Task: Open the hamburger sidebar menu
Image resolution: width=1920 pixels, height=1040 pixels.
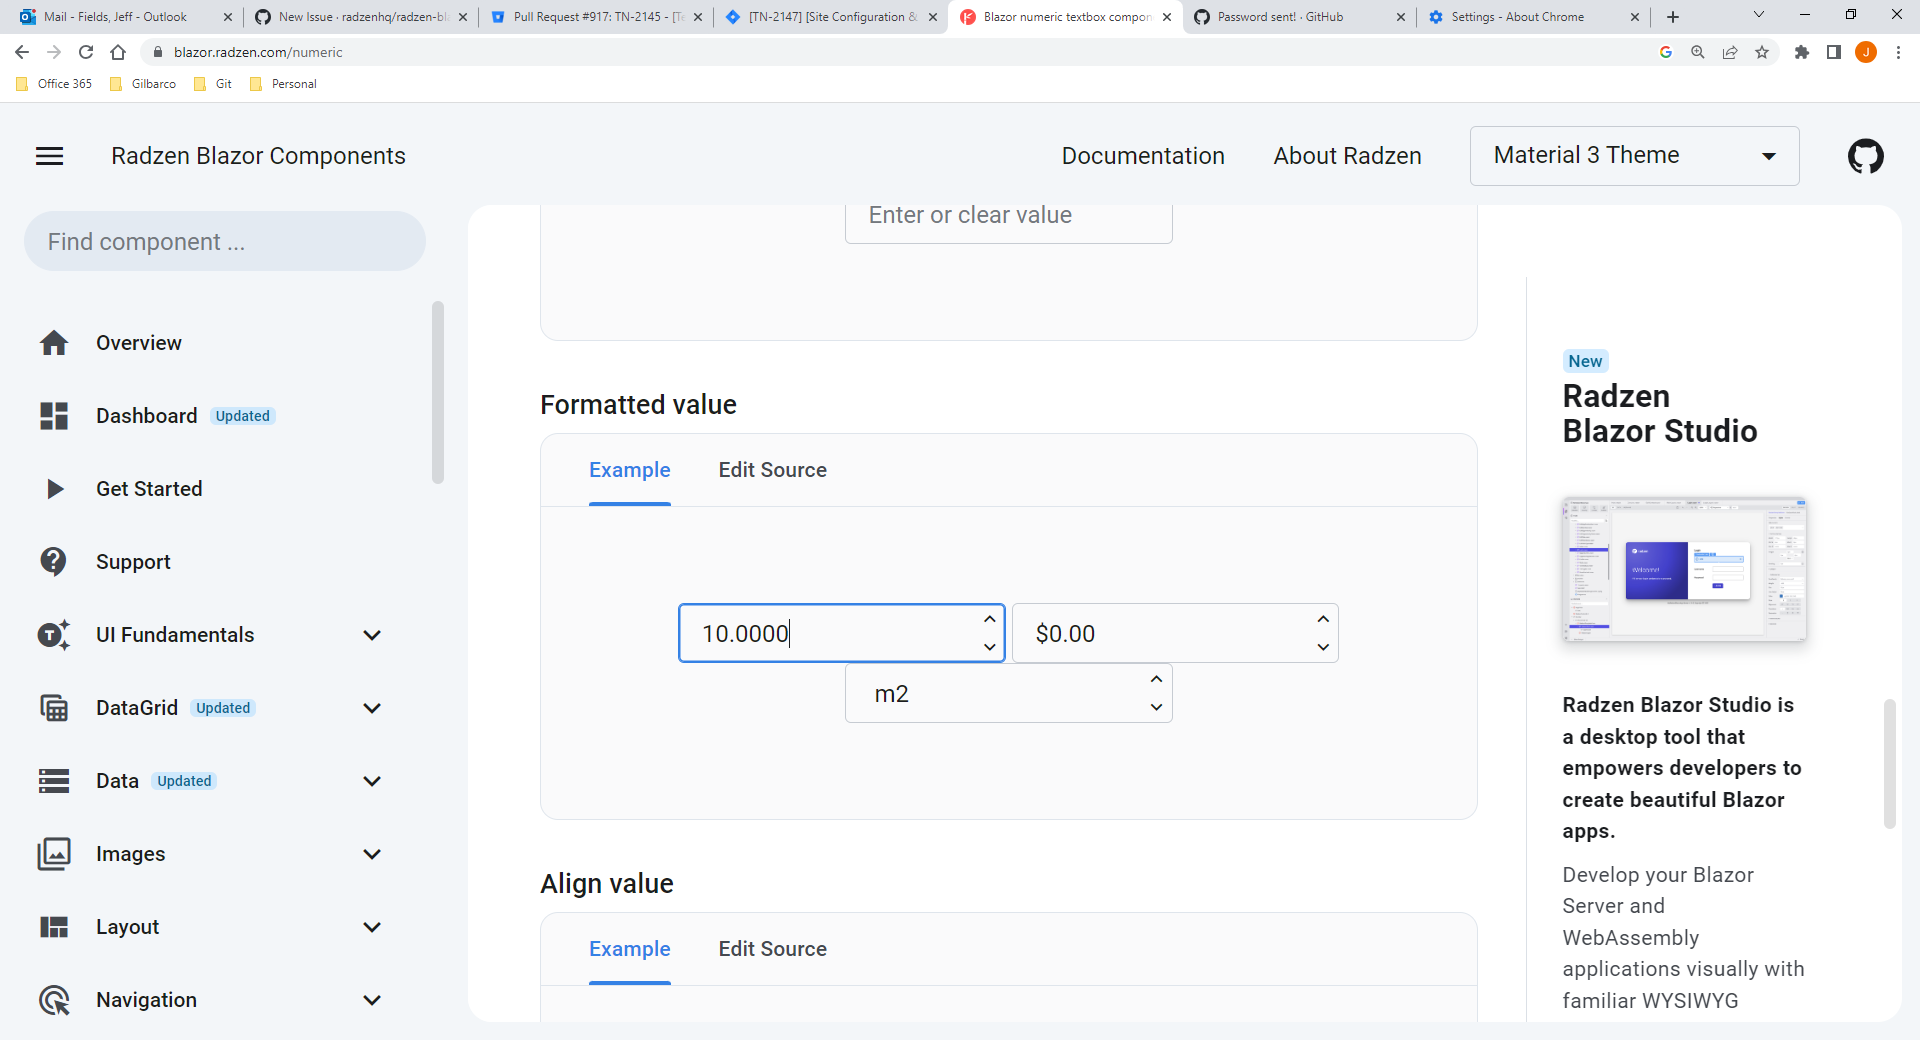Action: click(49, 156)
